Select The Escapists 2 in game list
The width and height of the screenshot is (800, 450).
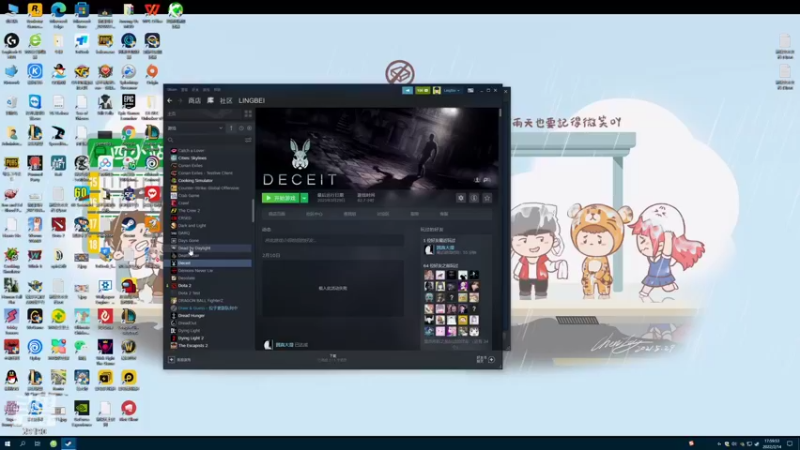click(x=193, y=345)
